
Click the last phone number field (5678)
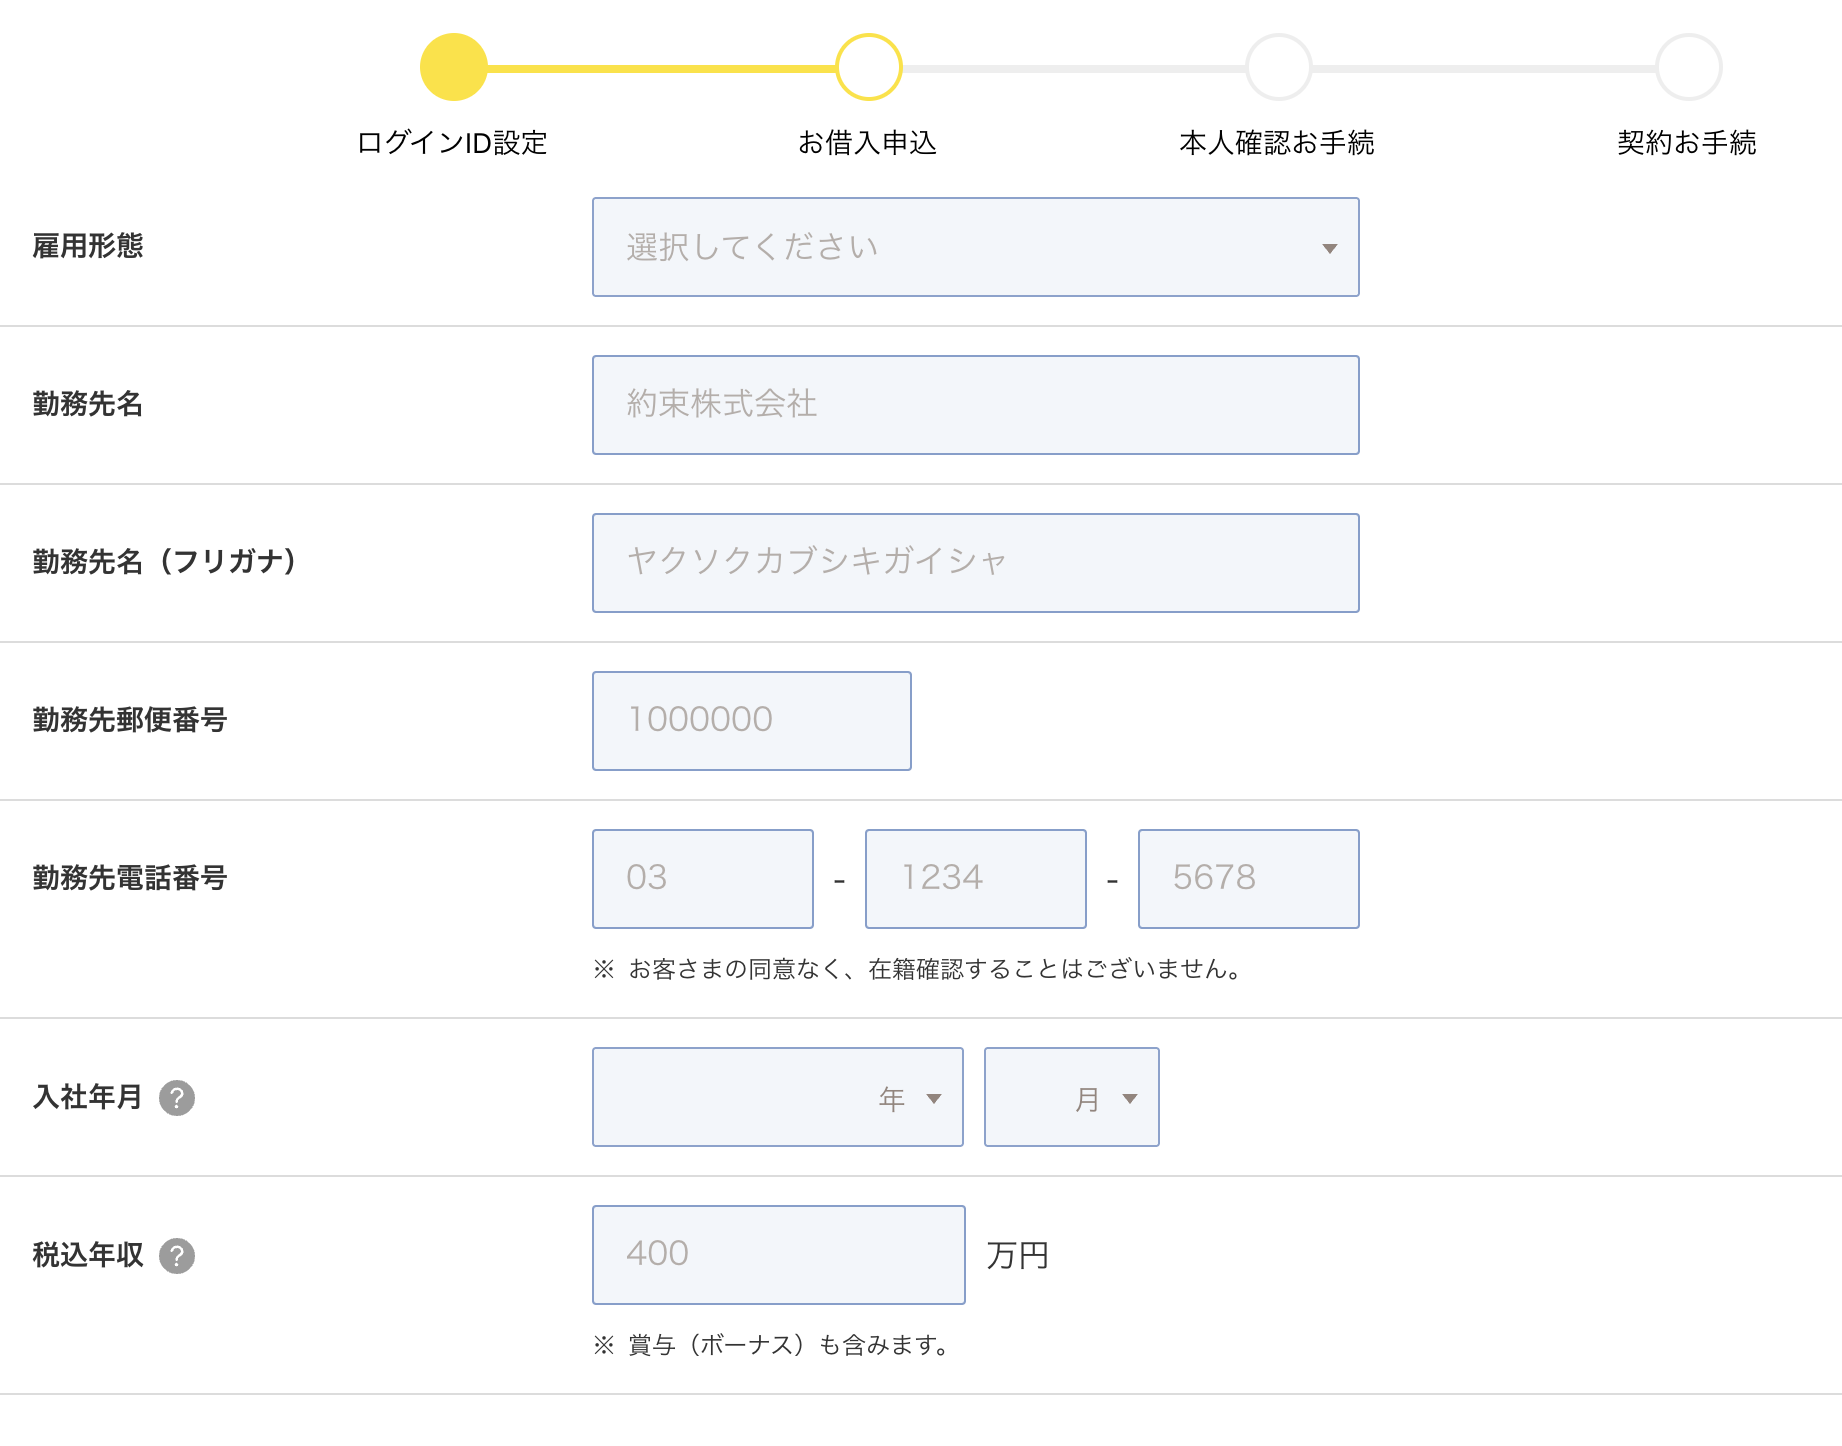[1248, 879]
